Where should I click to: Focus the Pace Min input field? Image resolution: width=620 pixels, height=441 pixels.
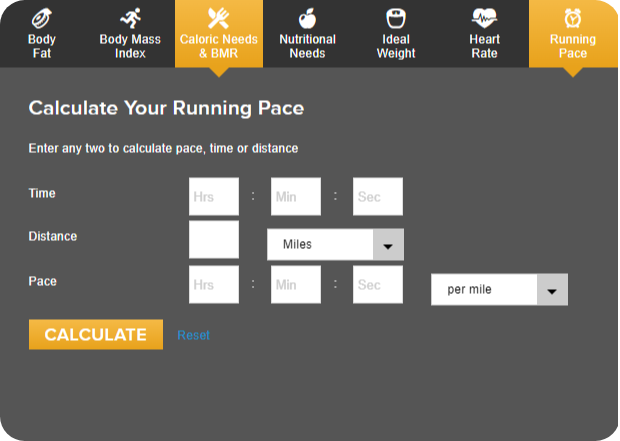pos(296,285)
